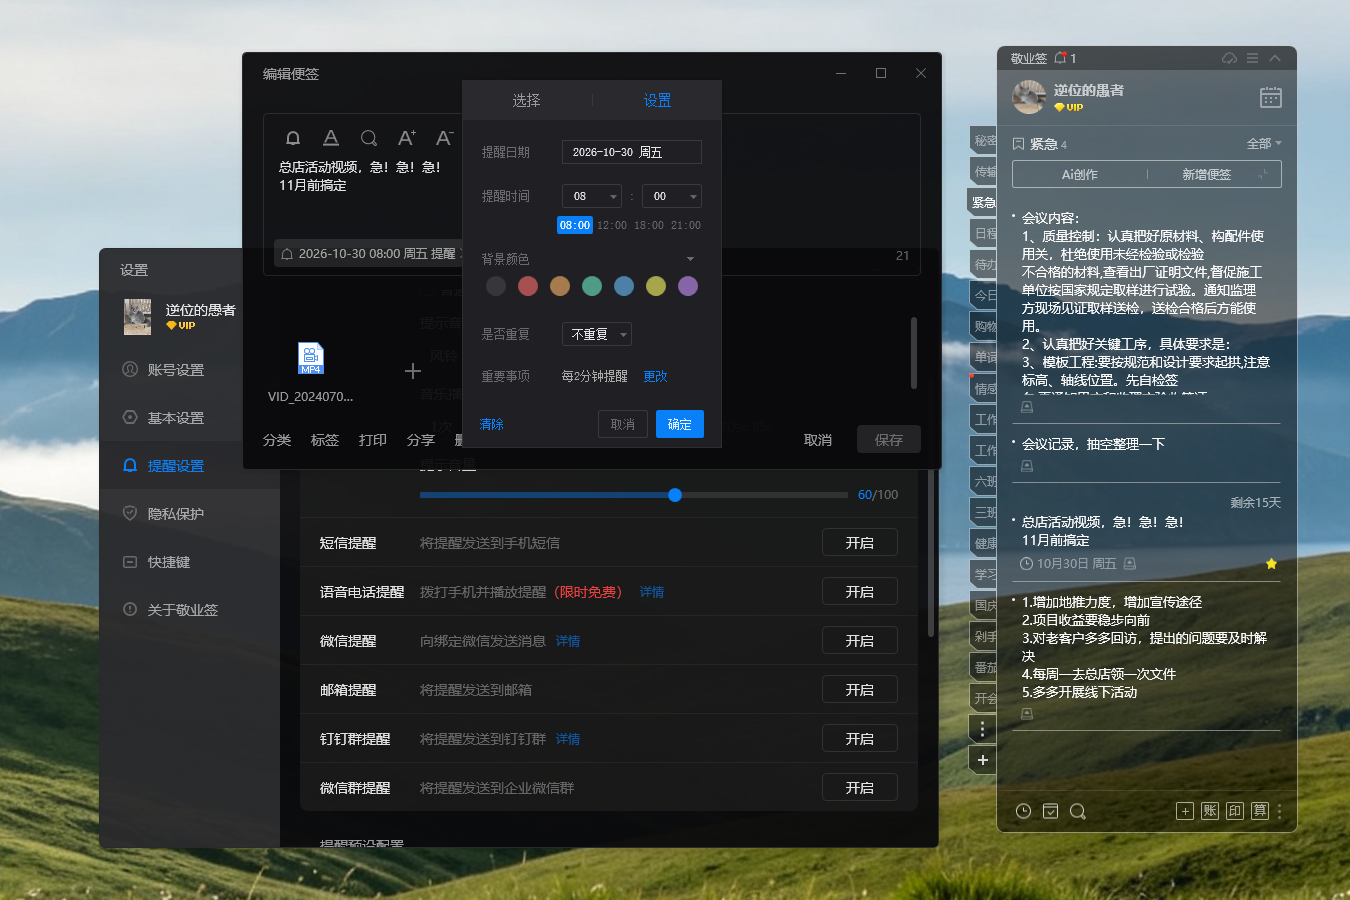
Task: Click the notification bell in the 敬业签 title bar
Action: (x=1060, y=58)
